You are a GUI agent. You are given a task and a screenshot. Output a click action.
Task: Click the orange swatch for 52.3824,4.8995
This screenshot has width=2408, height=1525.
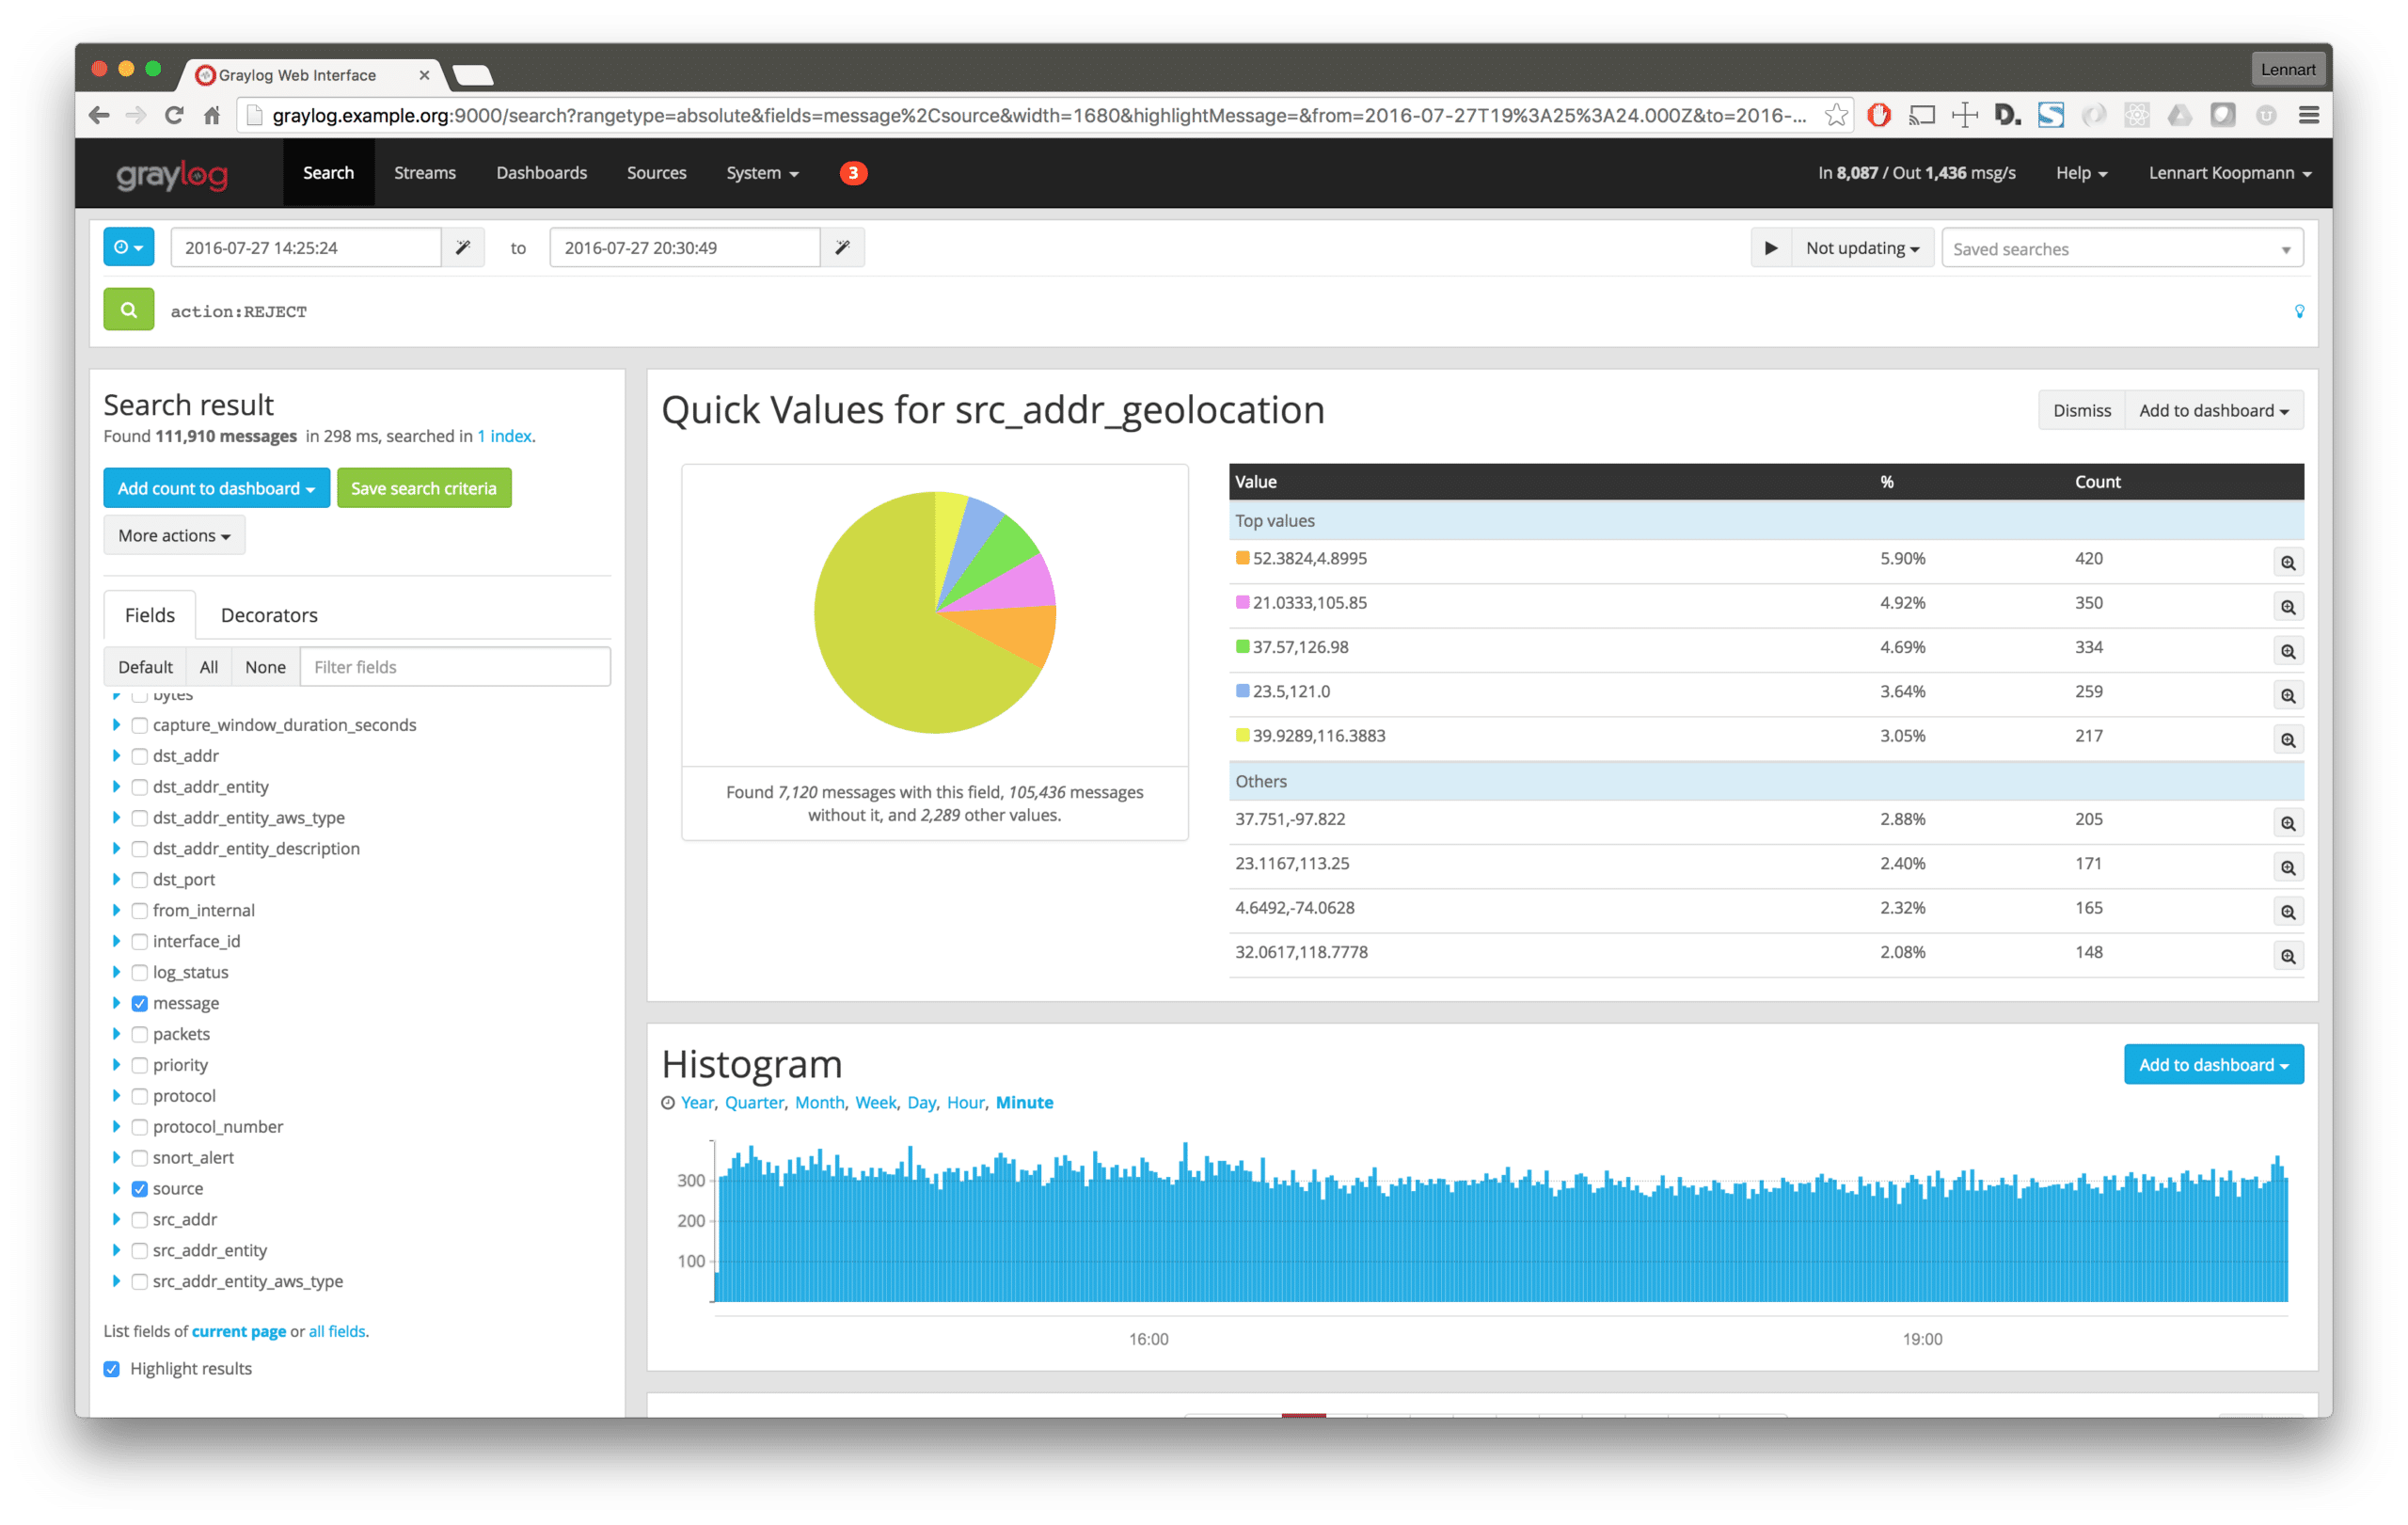(1242, 558)
